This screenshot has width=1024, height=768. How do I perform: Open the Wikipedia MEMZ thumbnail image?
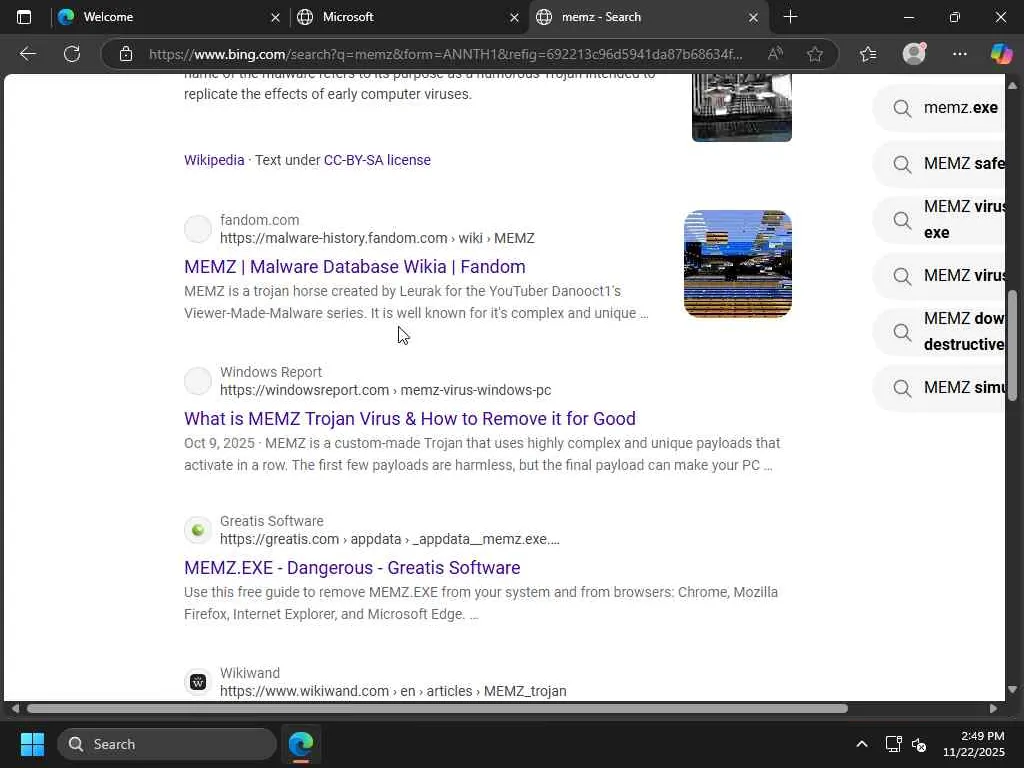(x=742, y=107)
